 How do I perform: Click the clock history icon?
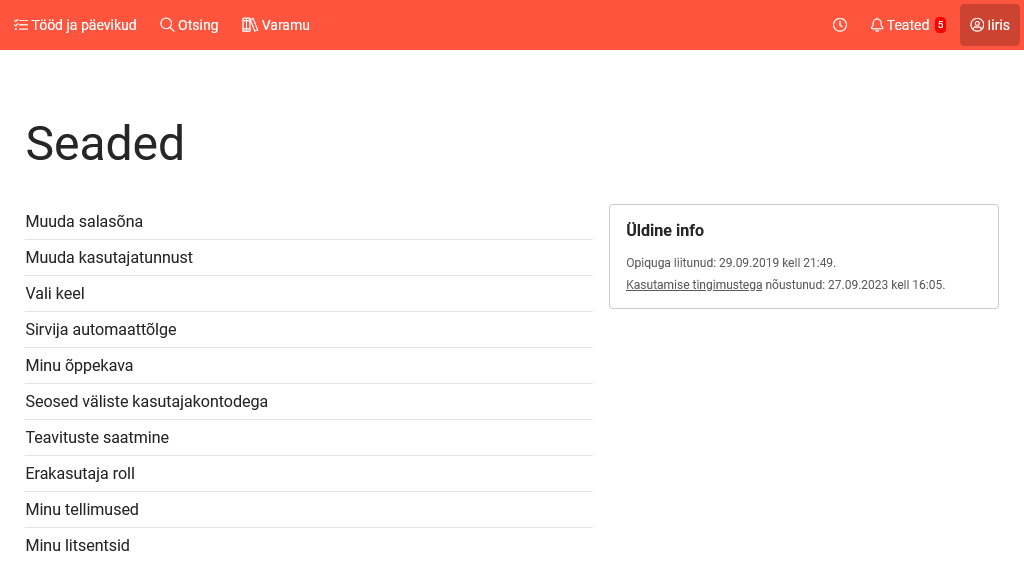pyautogui.click(x=840, y=25)
